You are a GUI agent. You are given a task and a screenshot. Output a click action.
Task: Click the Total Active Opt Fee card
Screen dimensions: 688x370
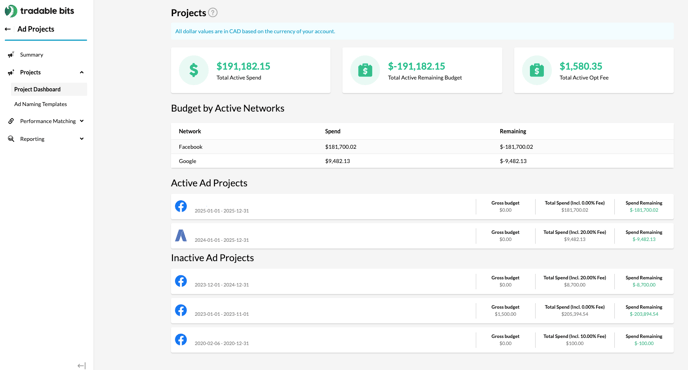tap(594, 70)
